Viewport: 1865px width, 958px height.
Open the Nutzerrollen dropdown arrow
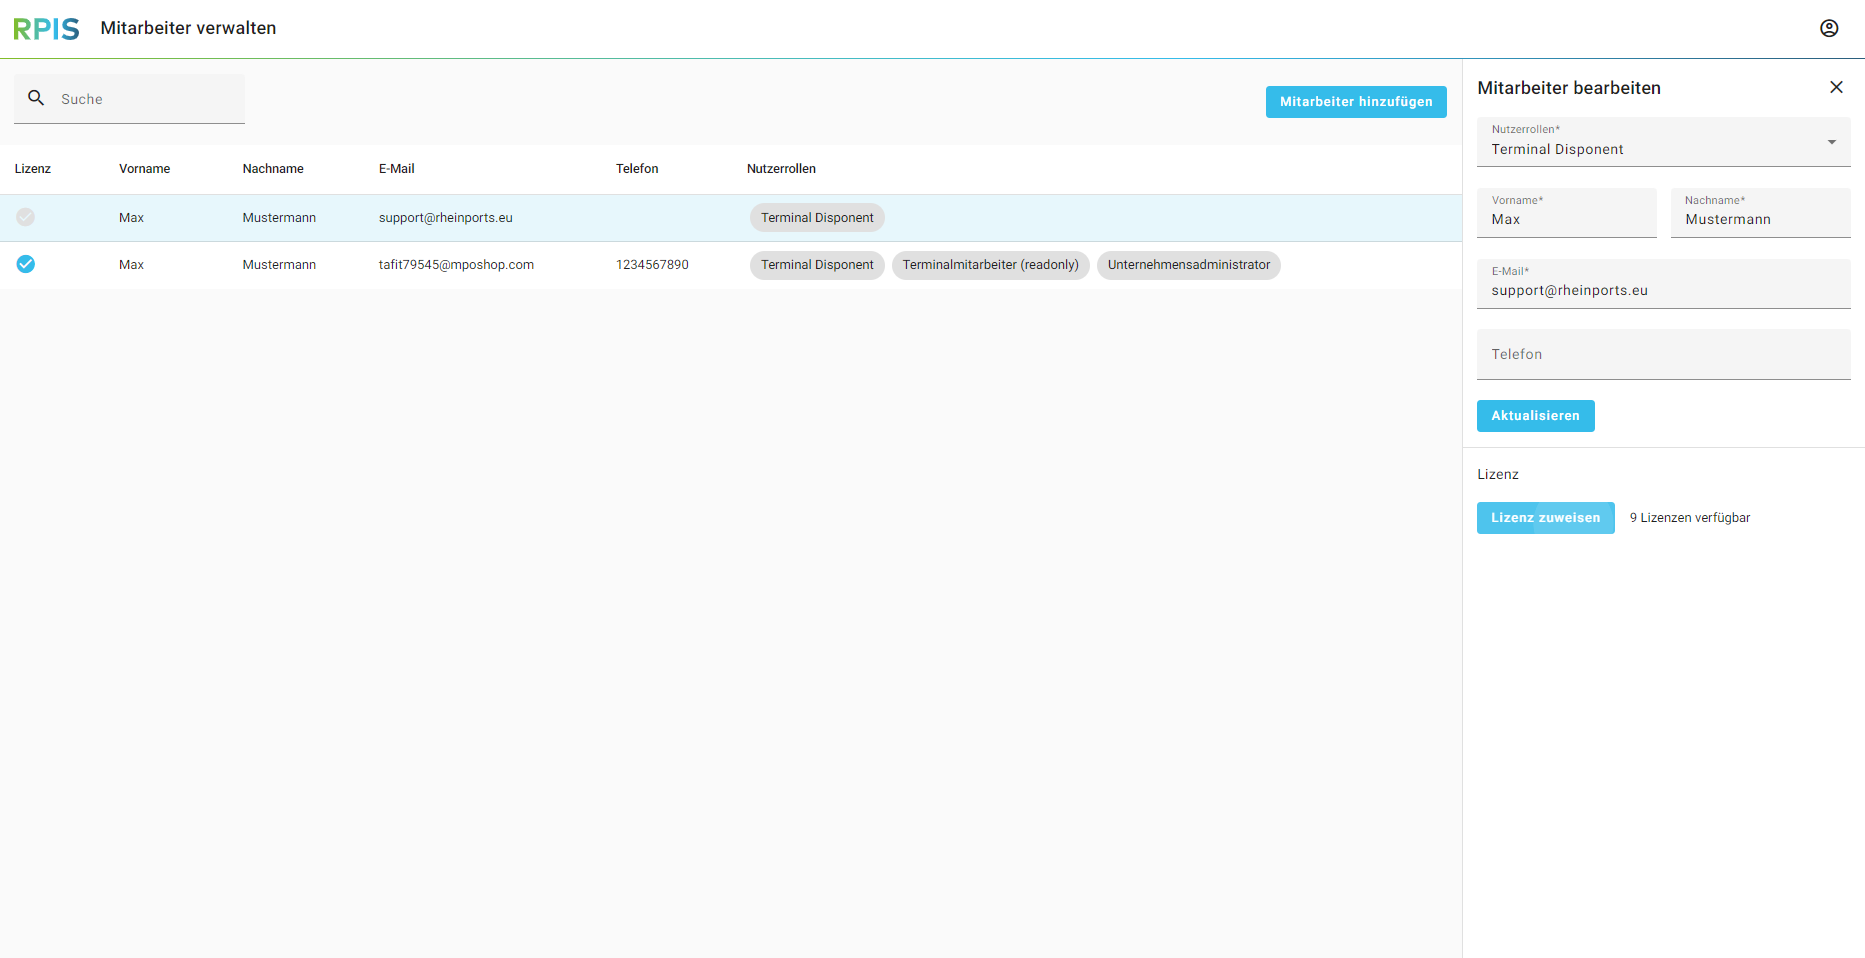[x=1831, y=142]
